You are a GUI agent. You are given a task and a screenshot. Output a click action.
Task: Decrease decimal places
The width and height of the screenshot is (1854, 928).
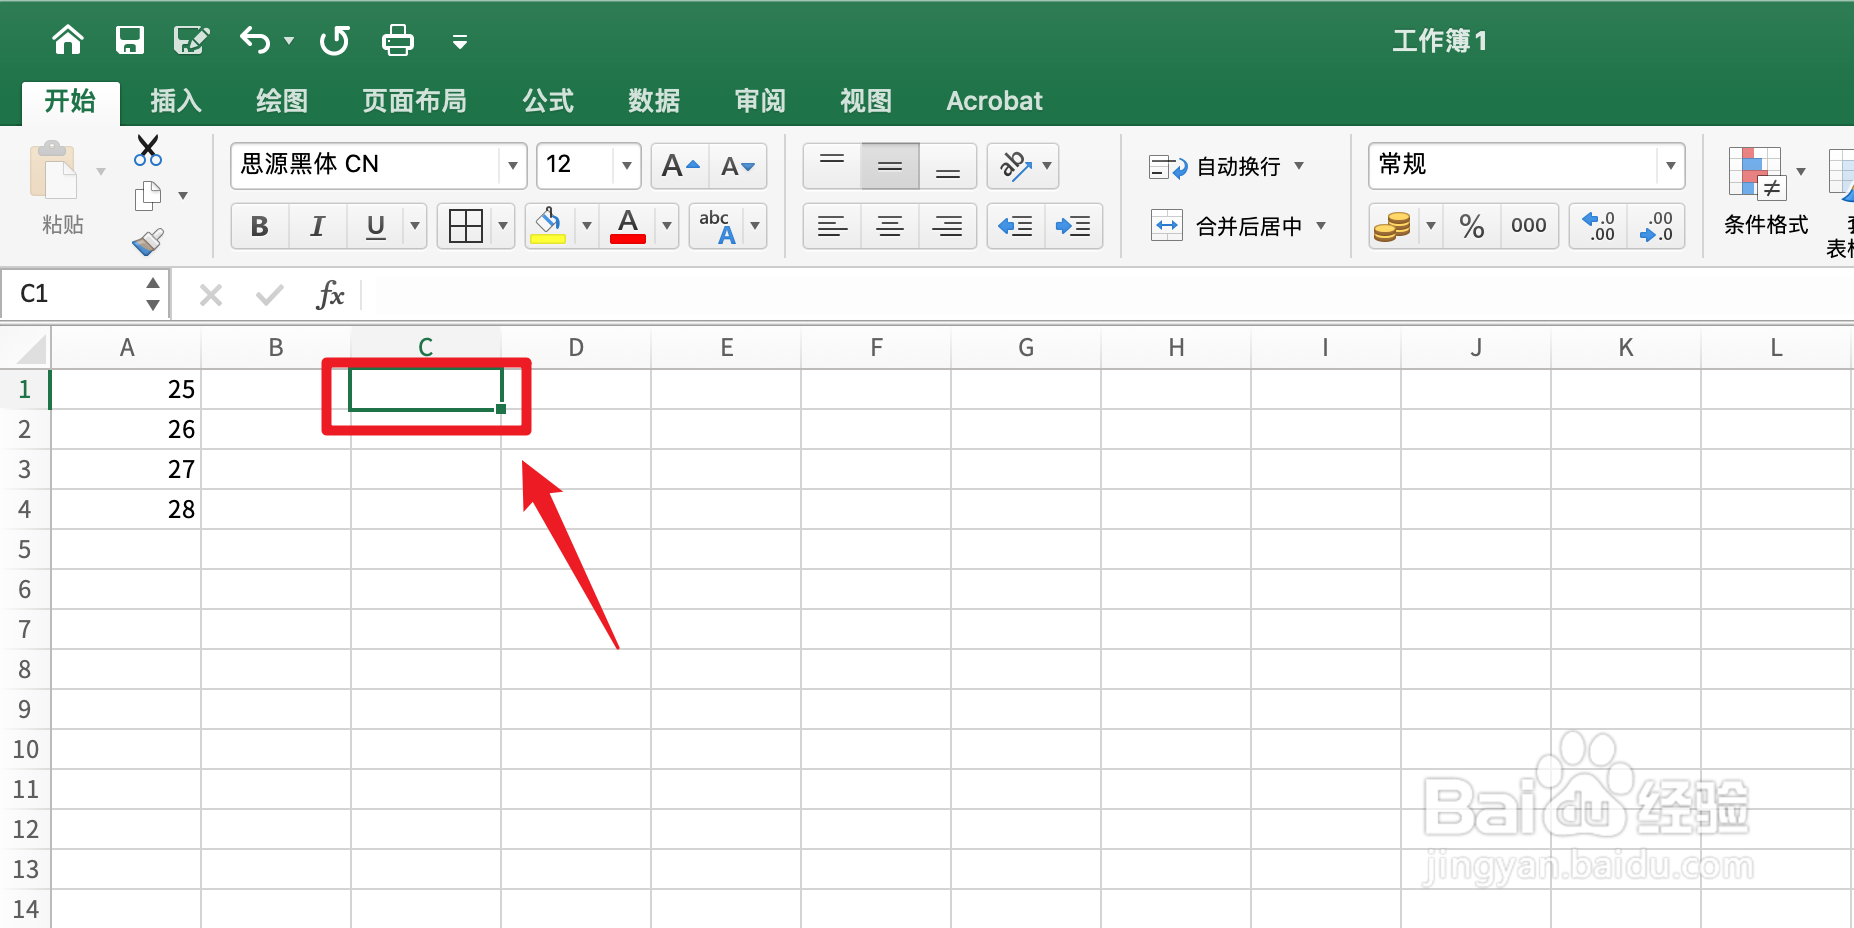[1656, 226]
